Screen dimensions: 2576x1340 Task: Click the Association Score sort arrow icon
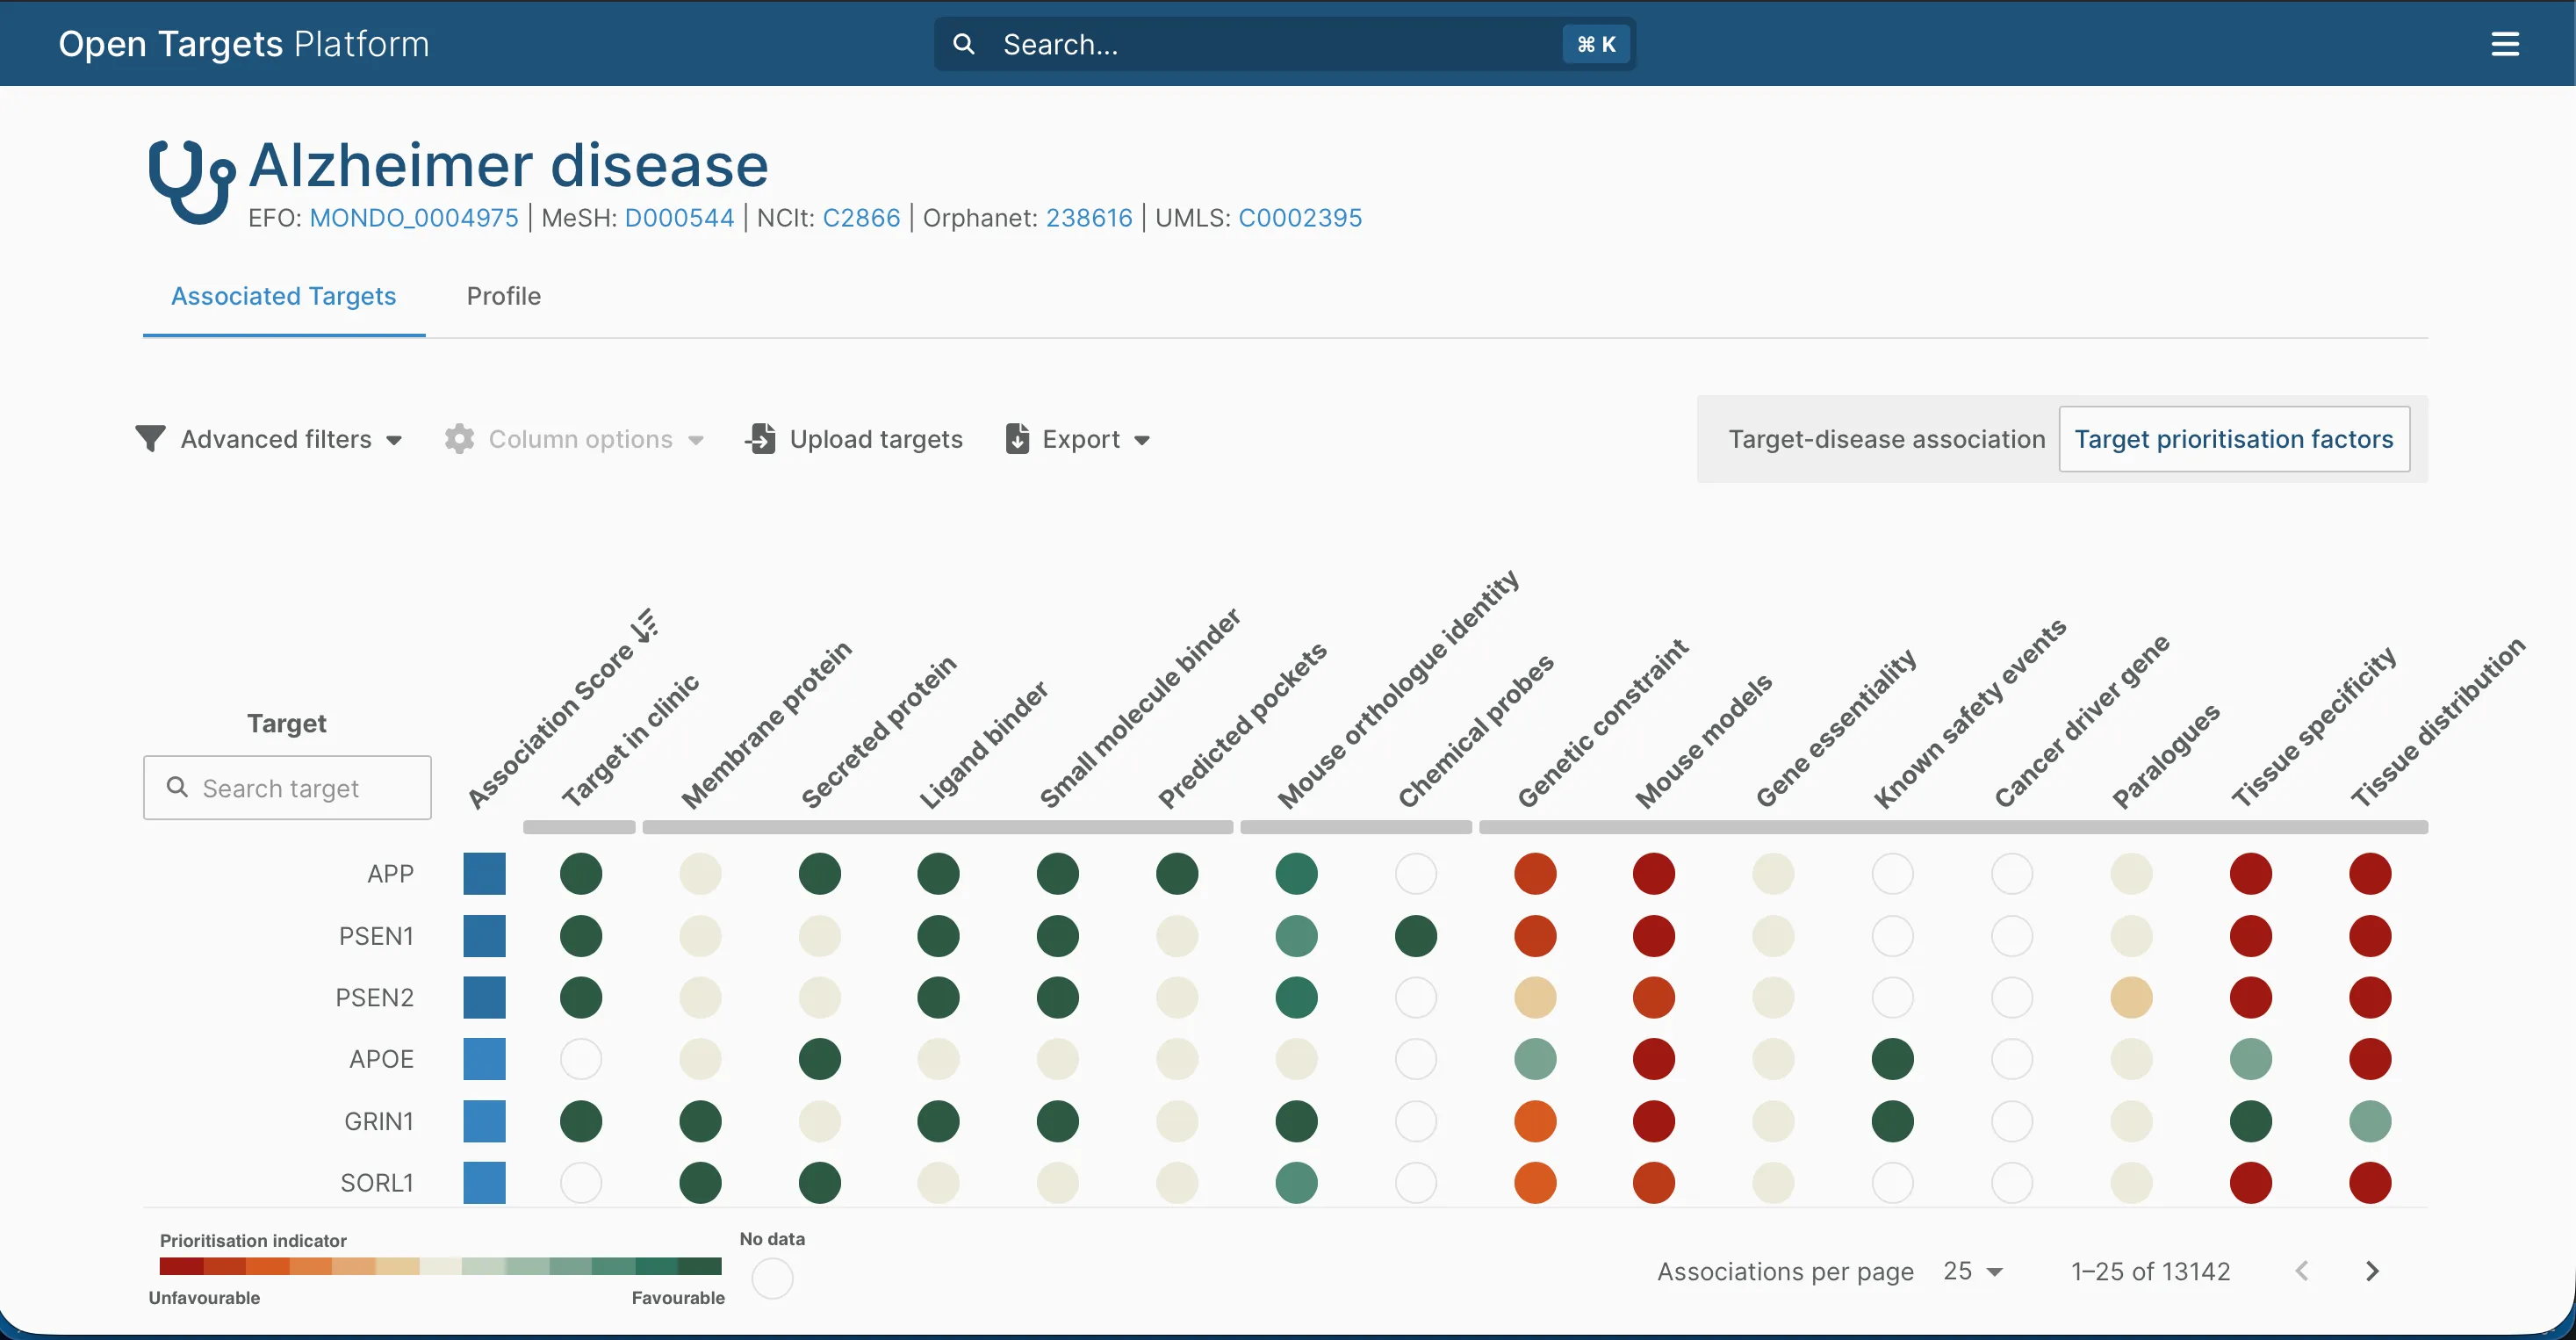click(x=645, y=625)
